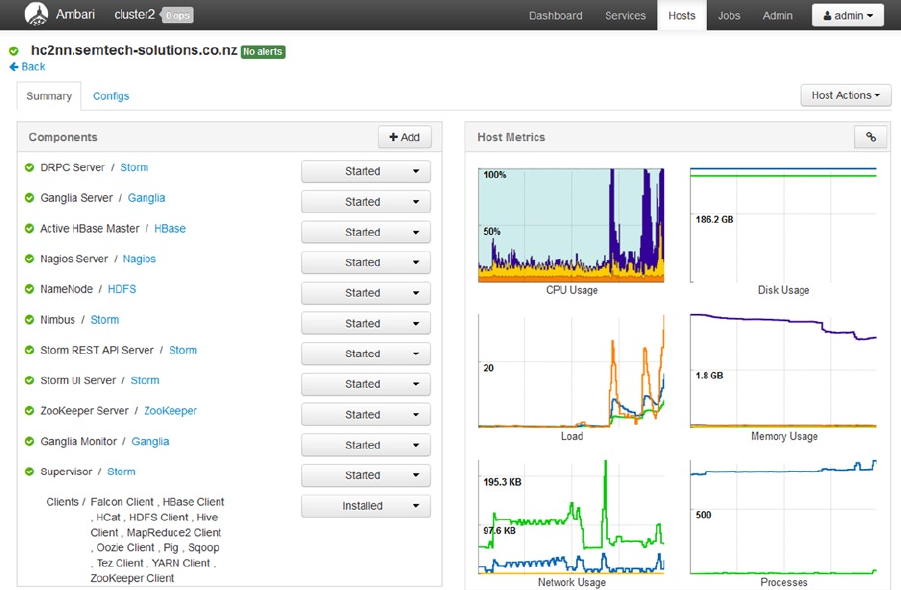Click the Network Usage graph

pyautogui.click(x=571, y=516)
